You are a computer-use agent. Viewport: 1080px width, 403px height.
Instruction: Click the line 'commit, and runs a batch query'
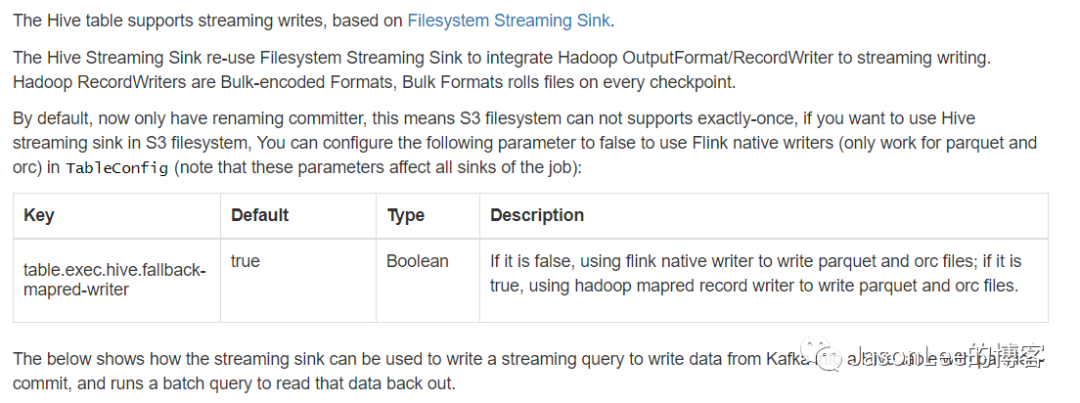(234, 384)
